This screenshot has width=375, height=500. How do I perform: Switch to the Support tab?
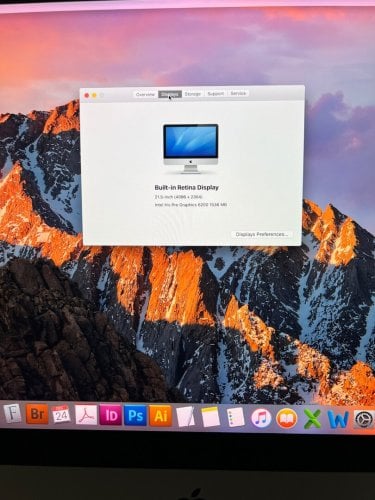click(x=216, y=94)
